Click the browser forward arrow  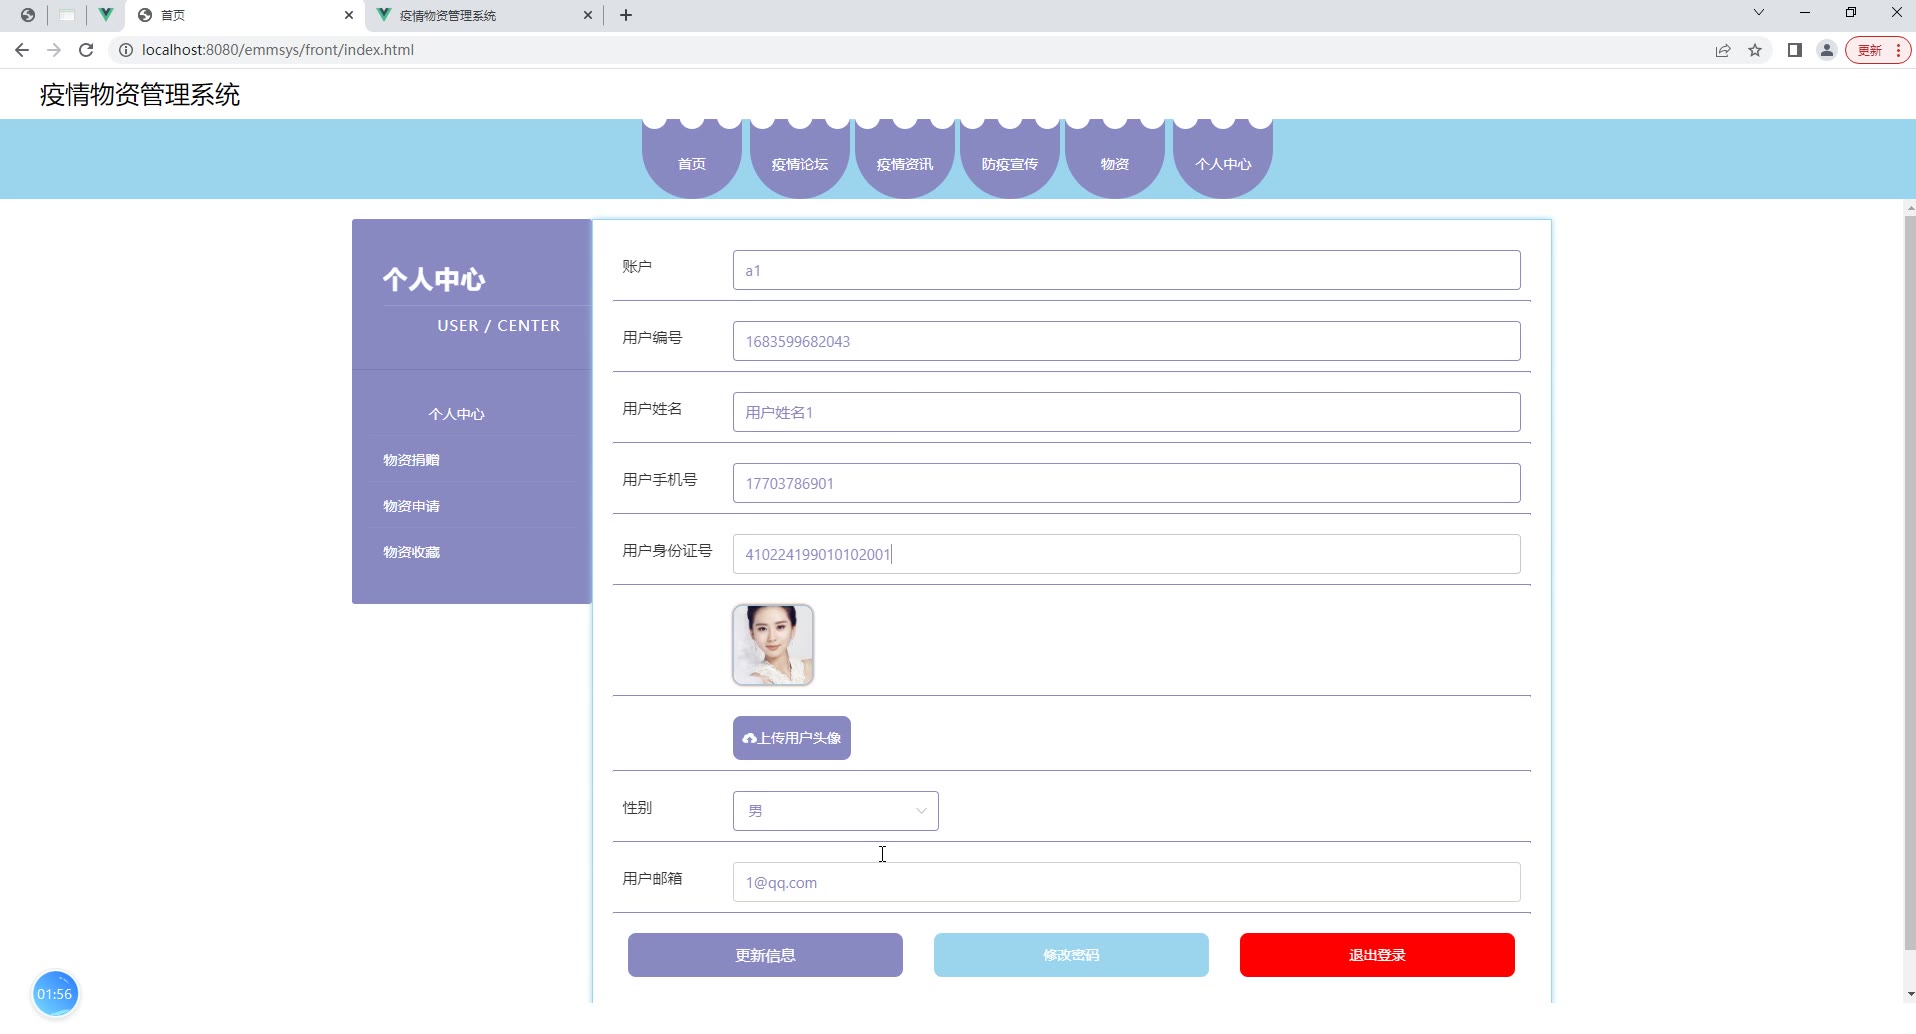pyautogui.click(x=54, y=50)
